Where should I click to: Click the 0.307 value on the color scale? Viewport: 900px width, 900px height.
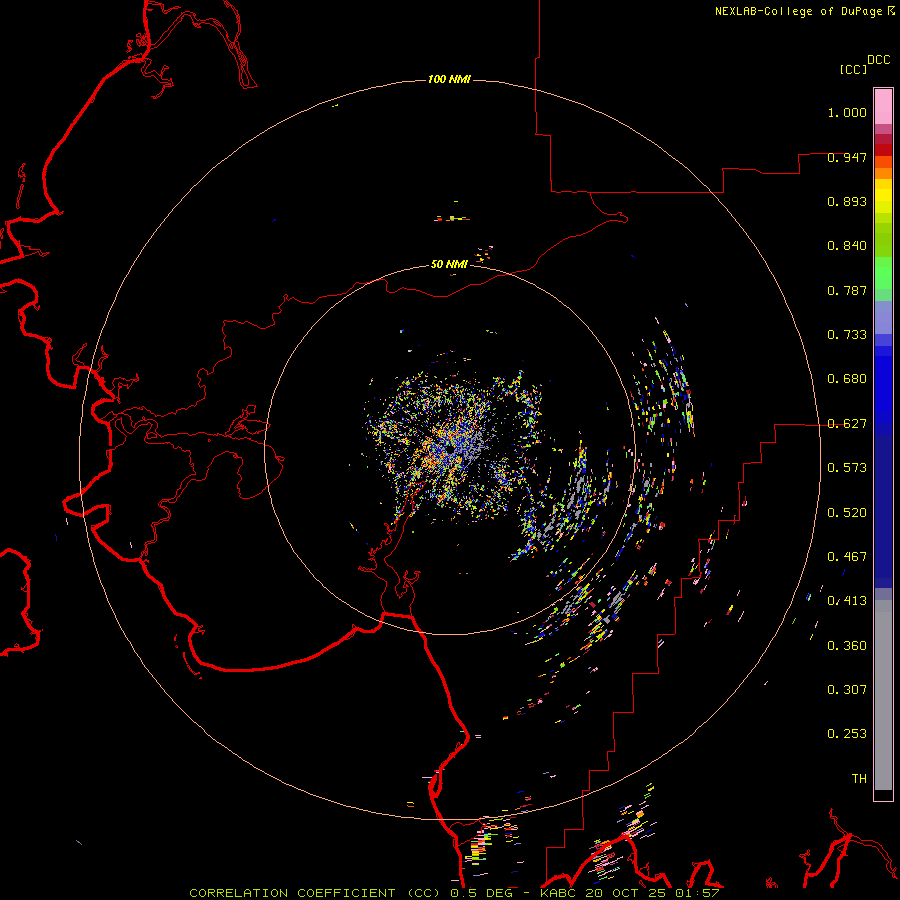[x=847, y=690]
